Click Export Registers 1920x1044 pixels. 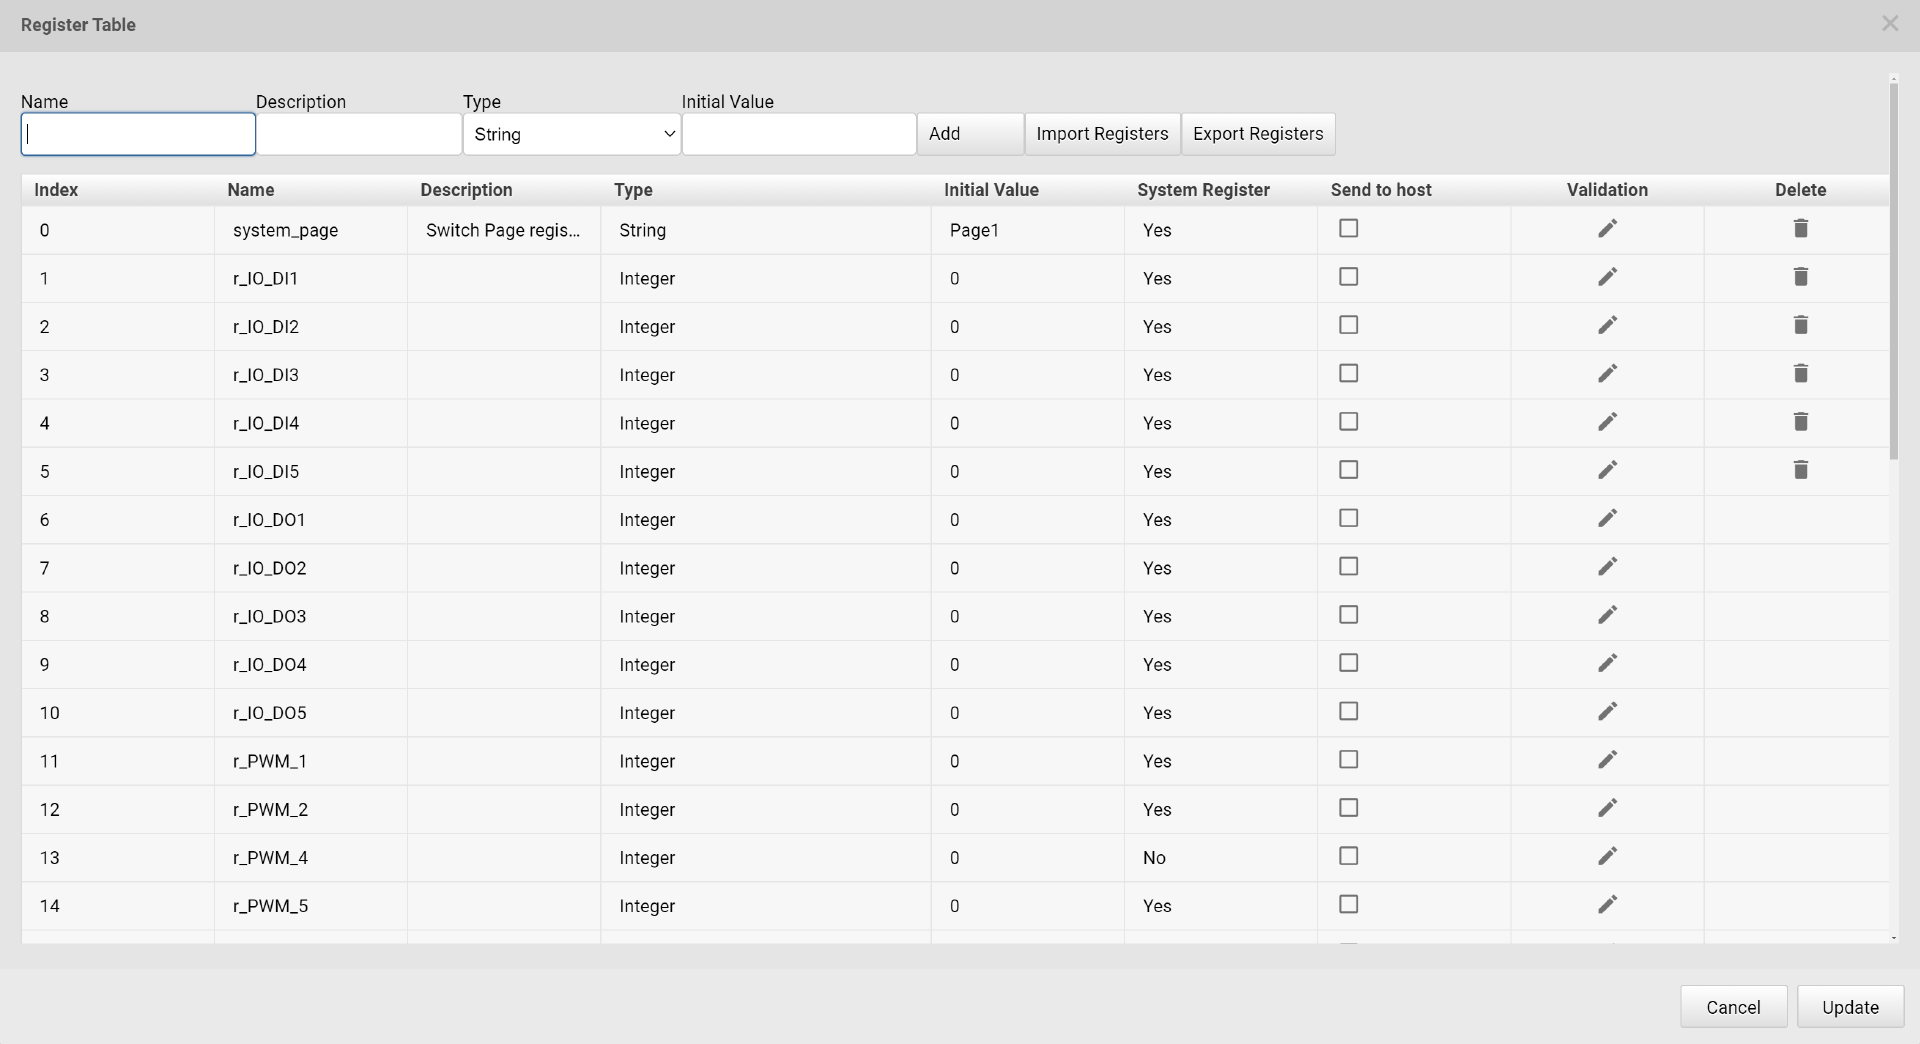click(1258, 134)
